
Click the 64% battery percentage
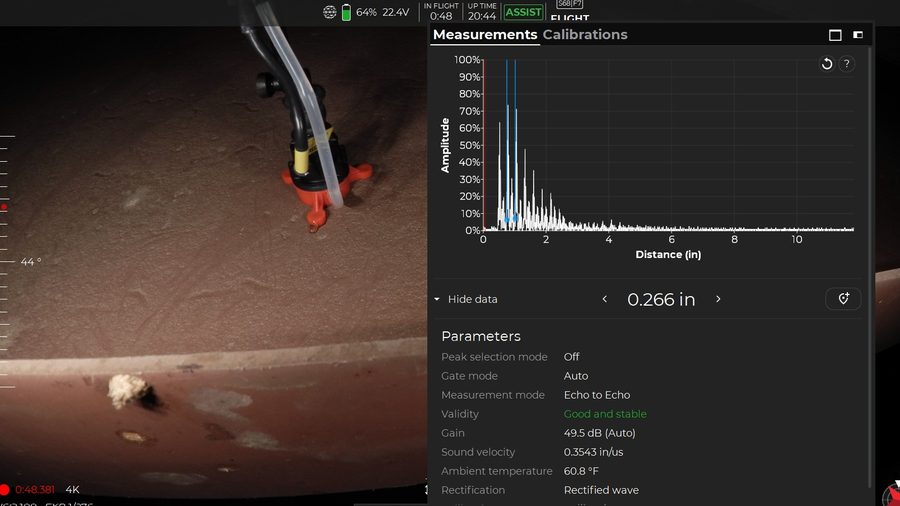(x=366, y=12)
